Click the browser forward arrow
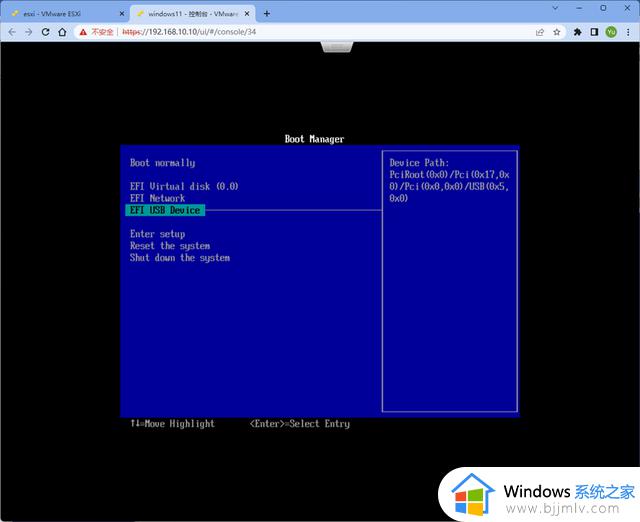 (28, 32)
